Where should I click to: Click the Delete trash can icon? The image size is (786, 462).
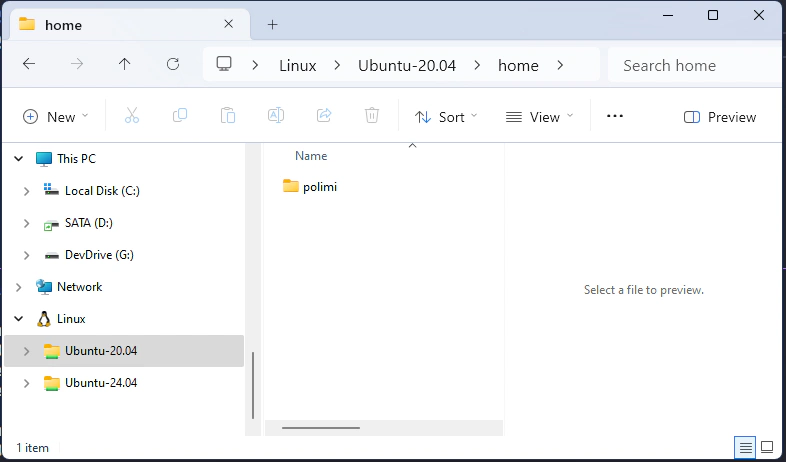click(372, 117)
